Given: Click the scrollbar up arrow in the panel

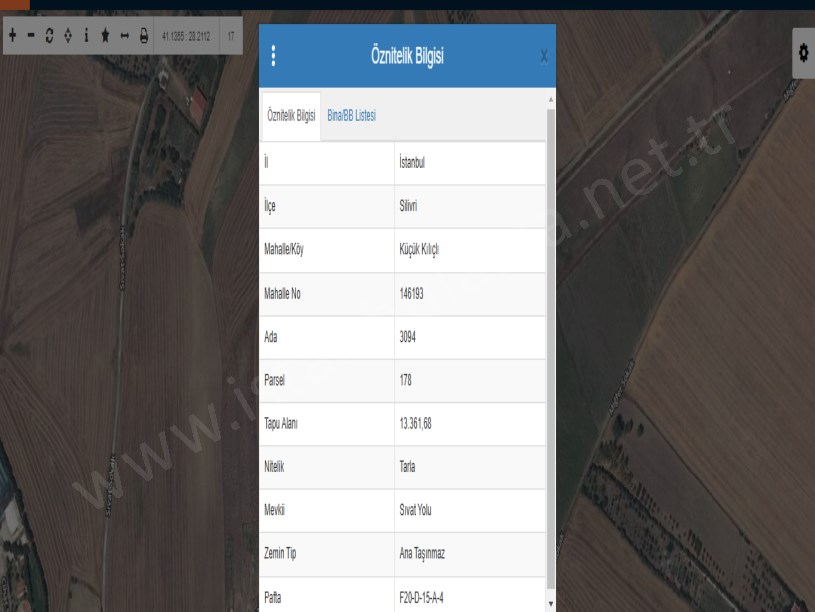Looking at the screenshot, I should pyautogui.click(x=551, y=99).
